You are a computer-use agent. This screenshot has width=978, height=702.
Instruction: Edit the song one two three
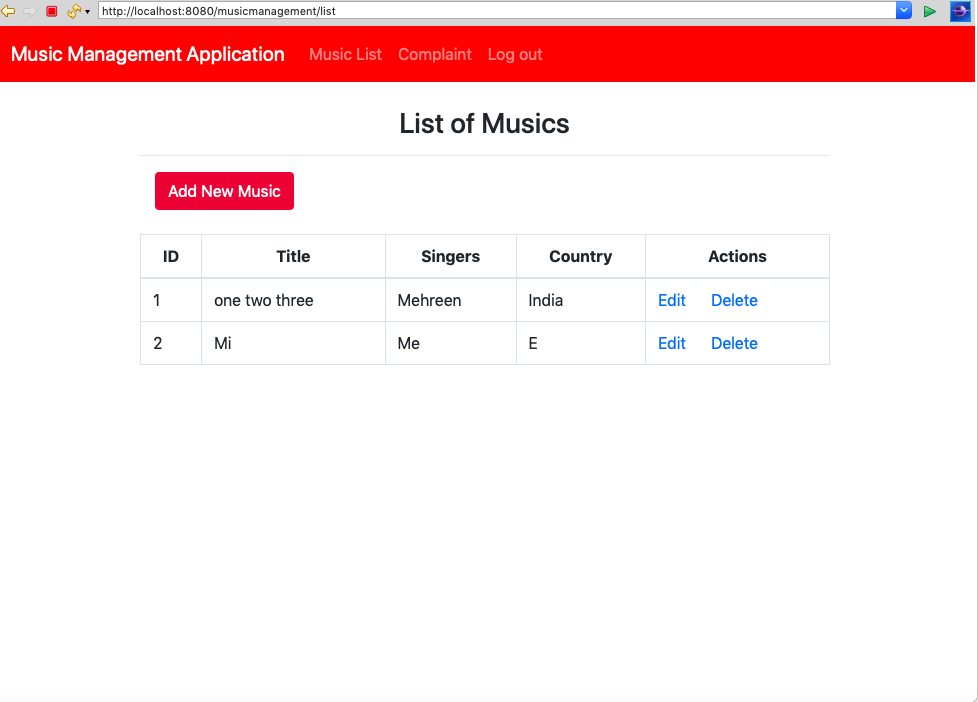point(671,300)
